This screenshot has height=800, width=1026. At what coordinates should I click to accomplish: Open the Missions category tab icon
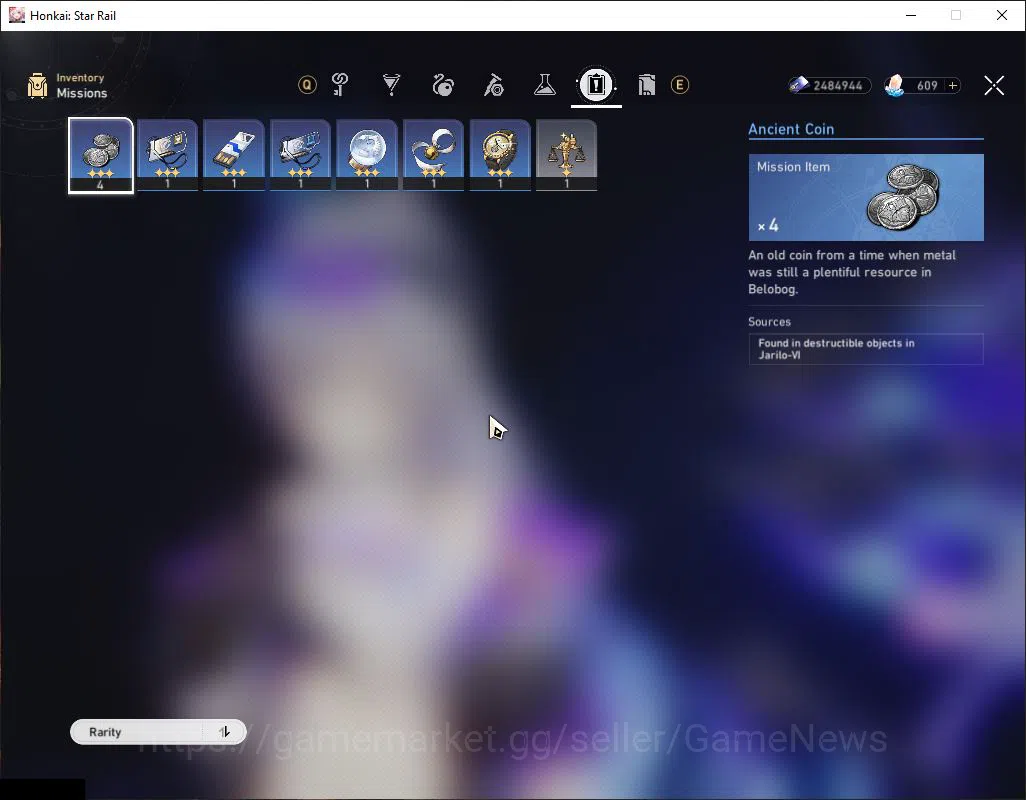pyautogui.click(x=596, y=85)
